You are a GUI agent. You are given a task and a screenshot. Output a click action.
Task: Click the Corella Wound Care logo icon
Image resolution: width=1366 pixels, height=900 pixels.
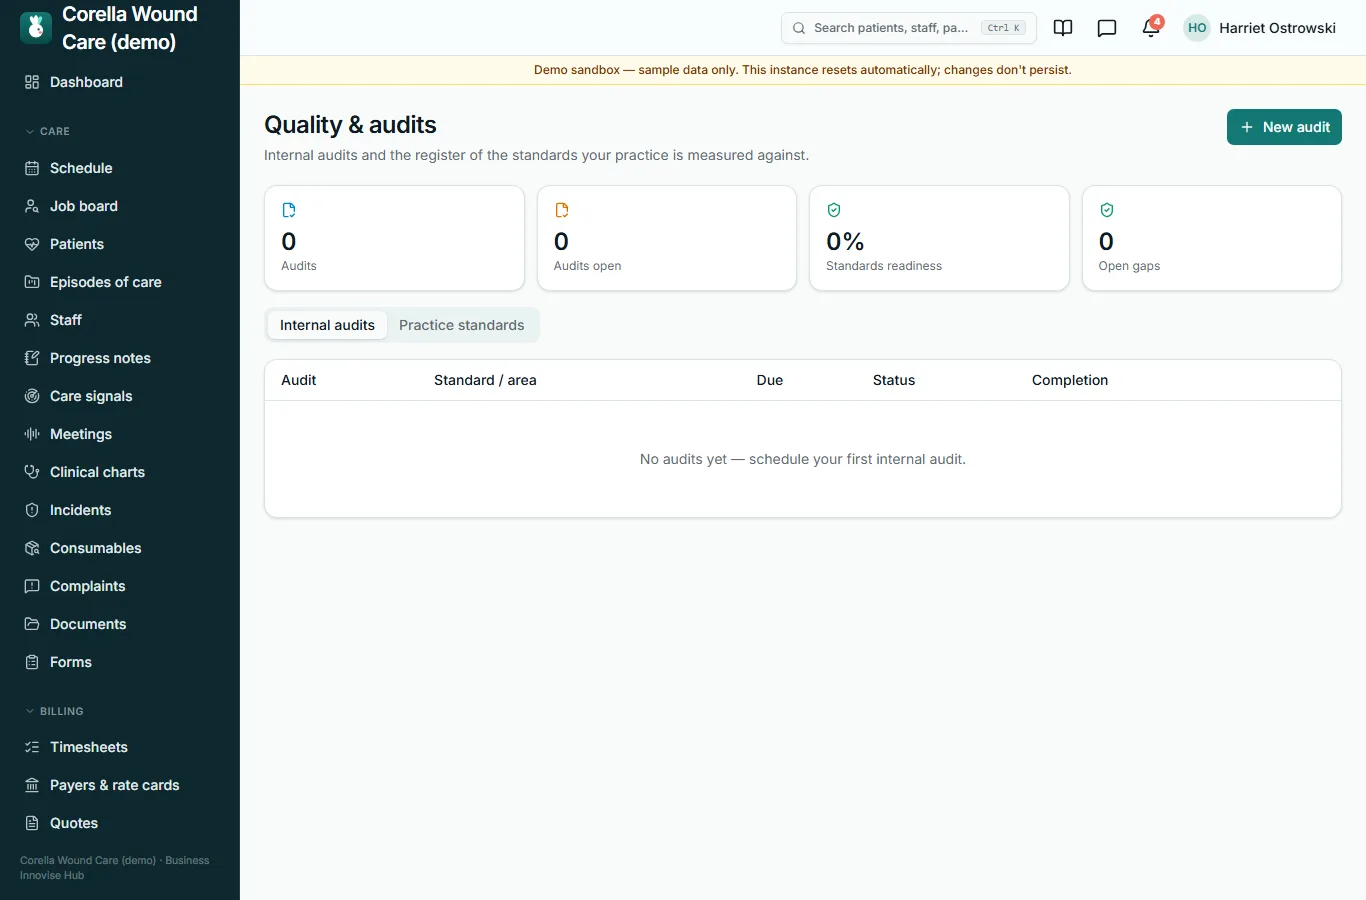click(x=36, y=28)
